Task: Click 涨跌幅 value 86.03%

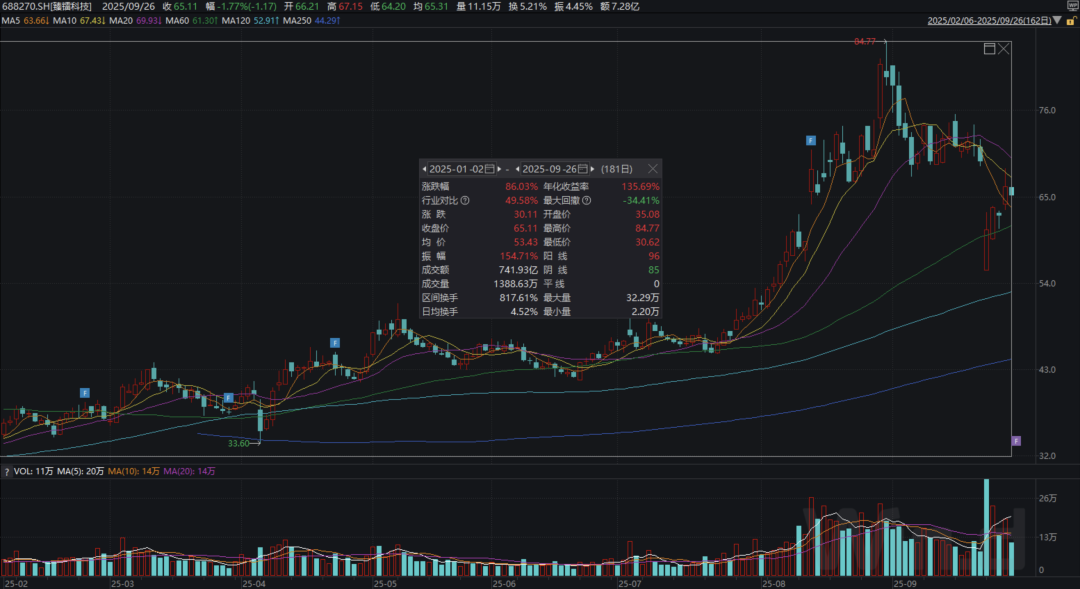Action: [x=521, y=187]
